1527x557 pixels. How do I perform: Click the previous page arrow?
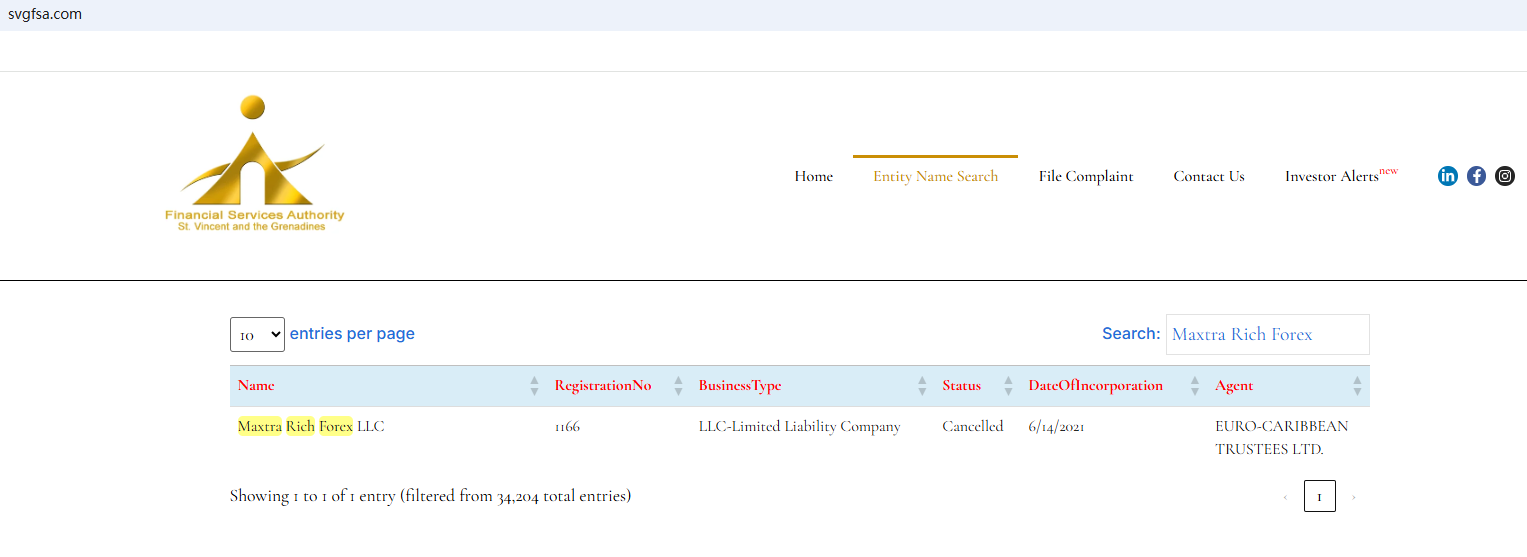click(x=1285, y=497)
